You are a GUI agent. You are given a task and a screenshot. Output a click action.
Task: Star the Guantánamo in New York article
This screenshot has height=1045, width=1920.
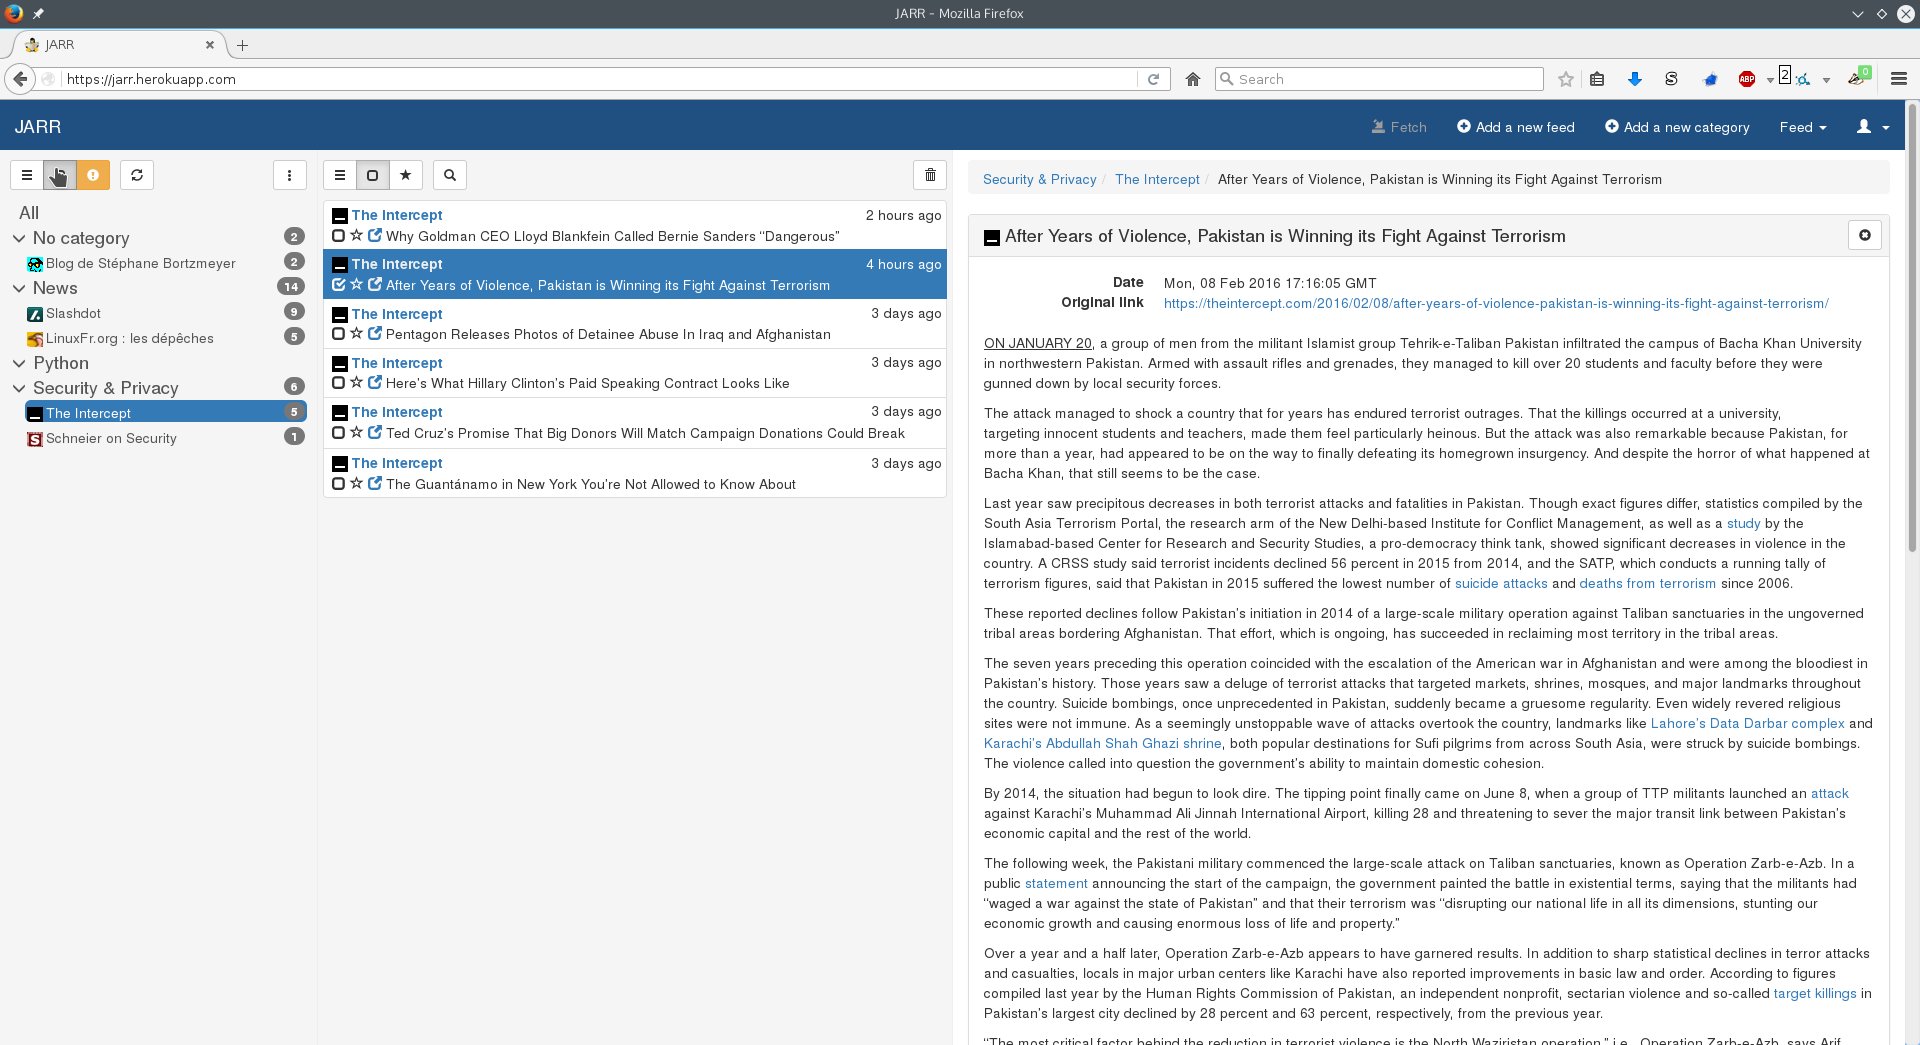(x=356, y=484)
